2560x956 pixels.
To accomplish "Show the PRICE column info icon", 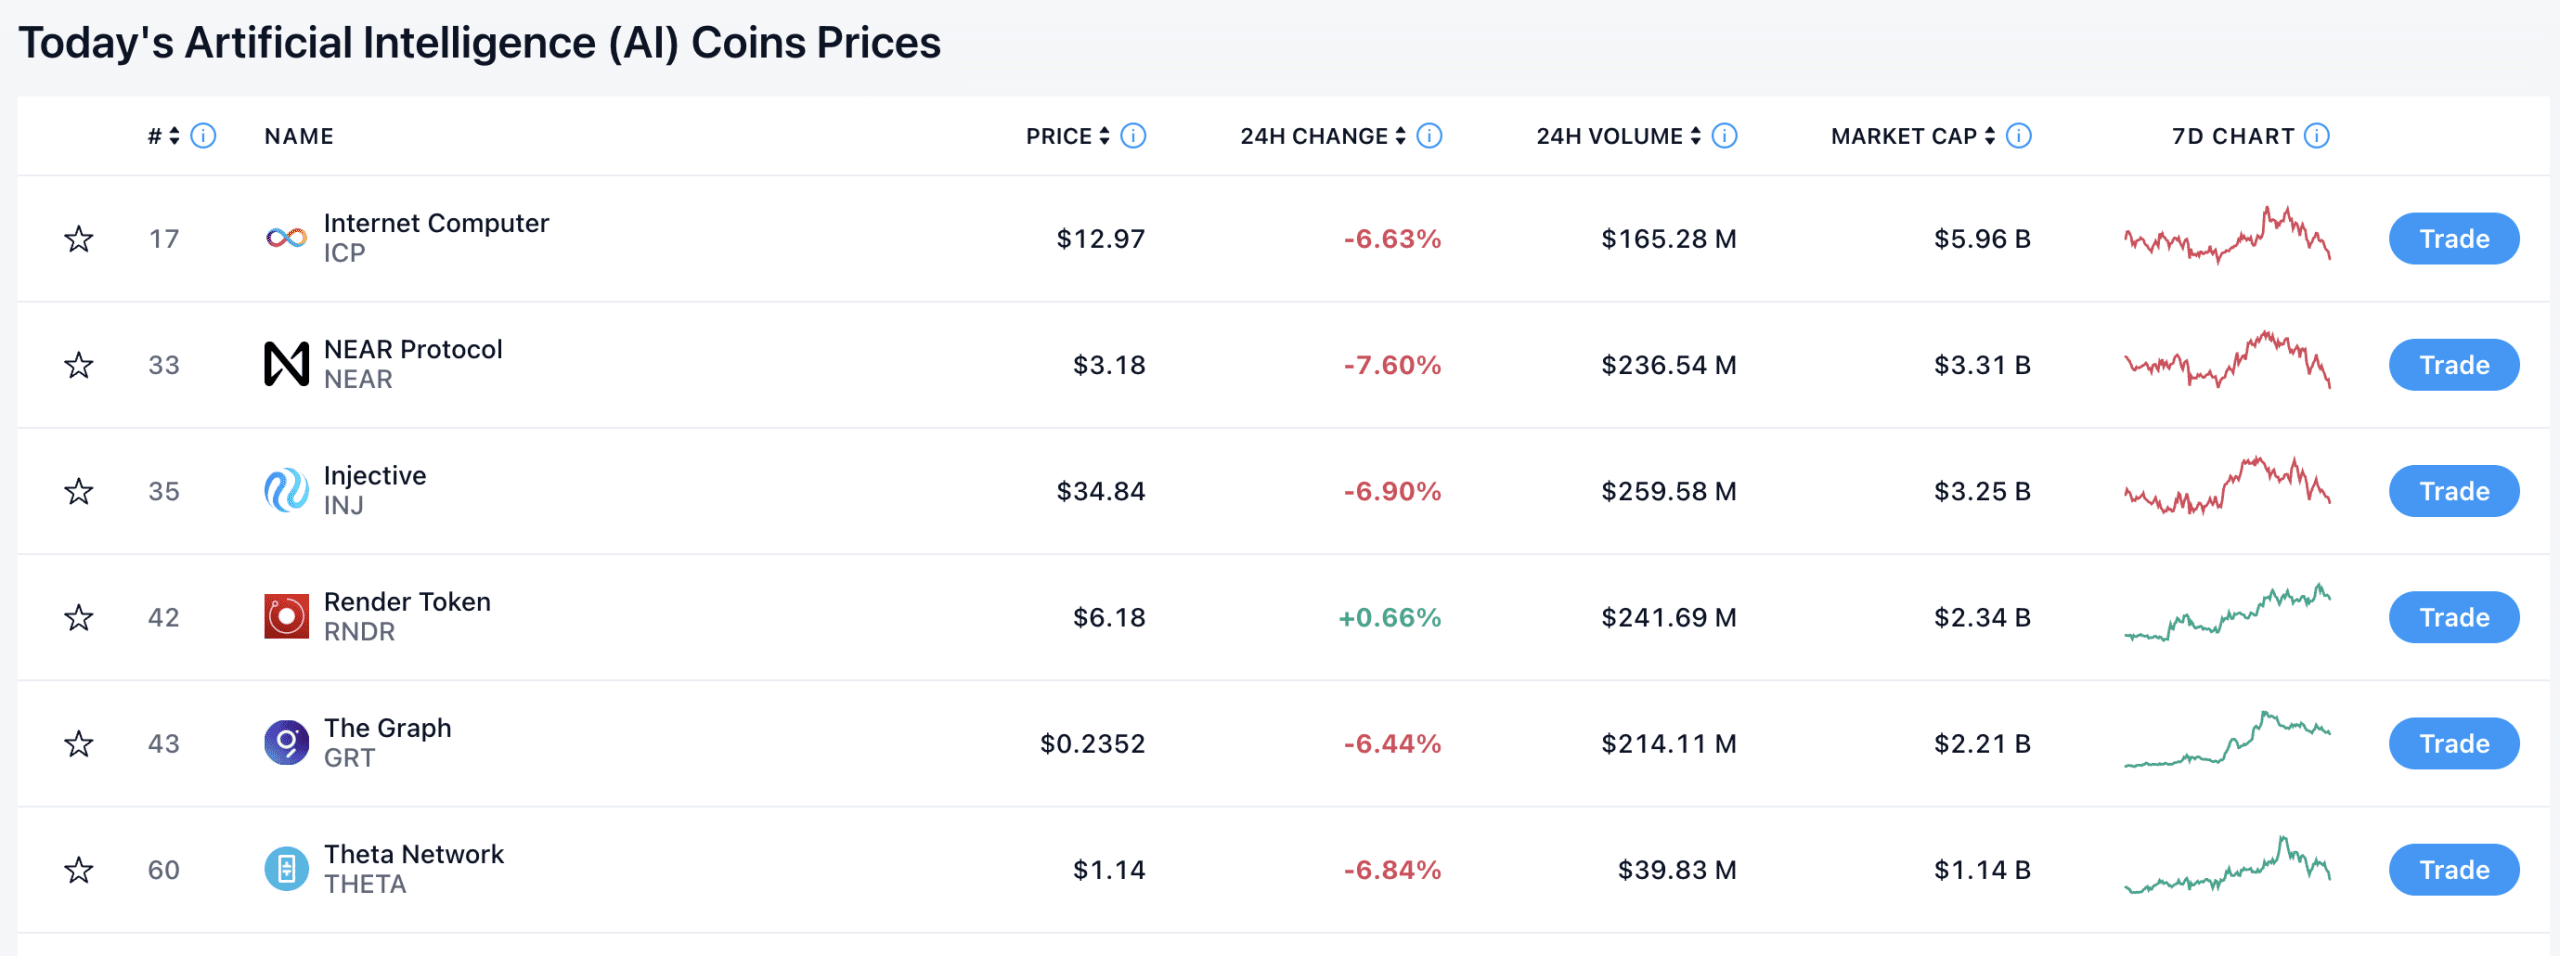I will pyautogui.click(x=1133, y=136).
